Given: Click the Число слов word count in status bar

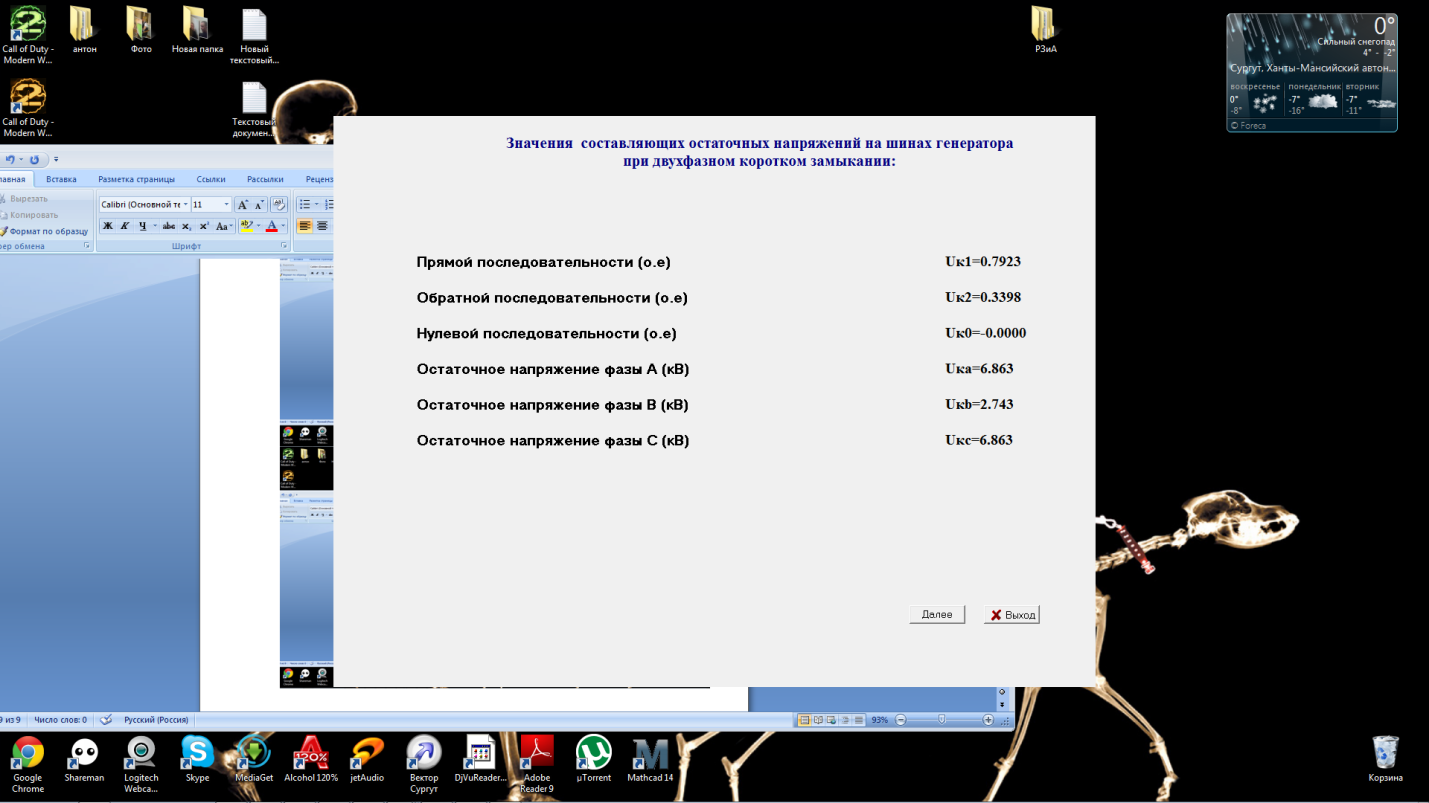Looking at the screenshot, I should pos(60,720).
